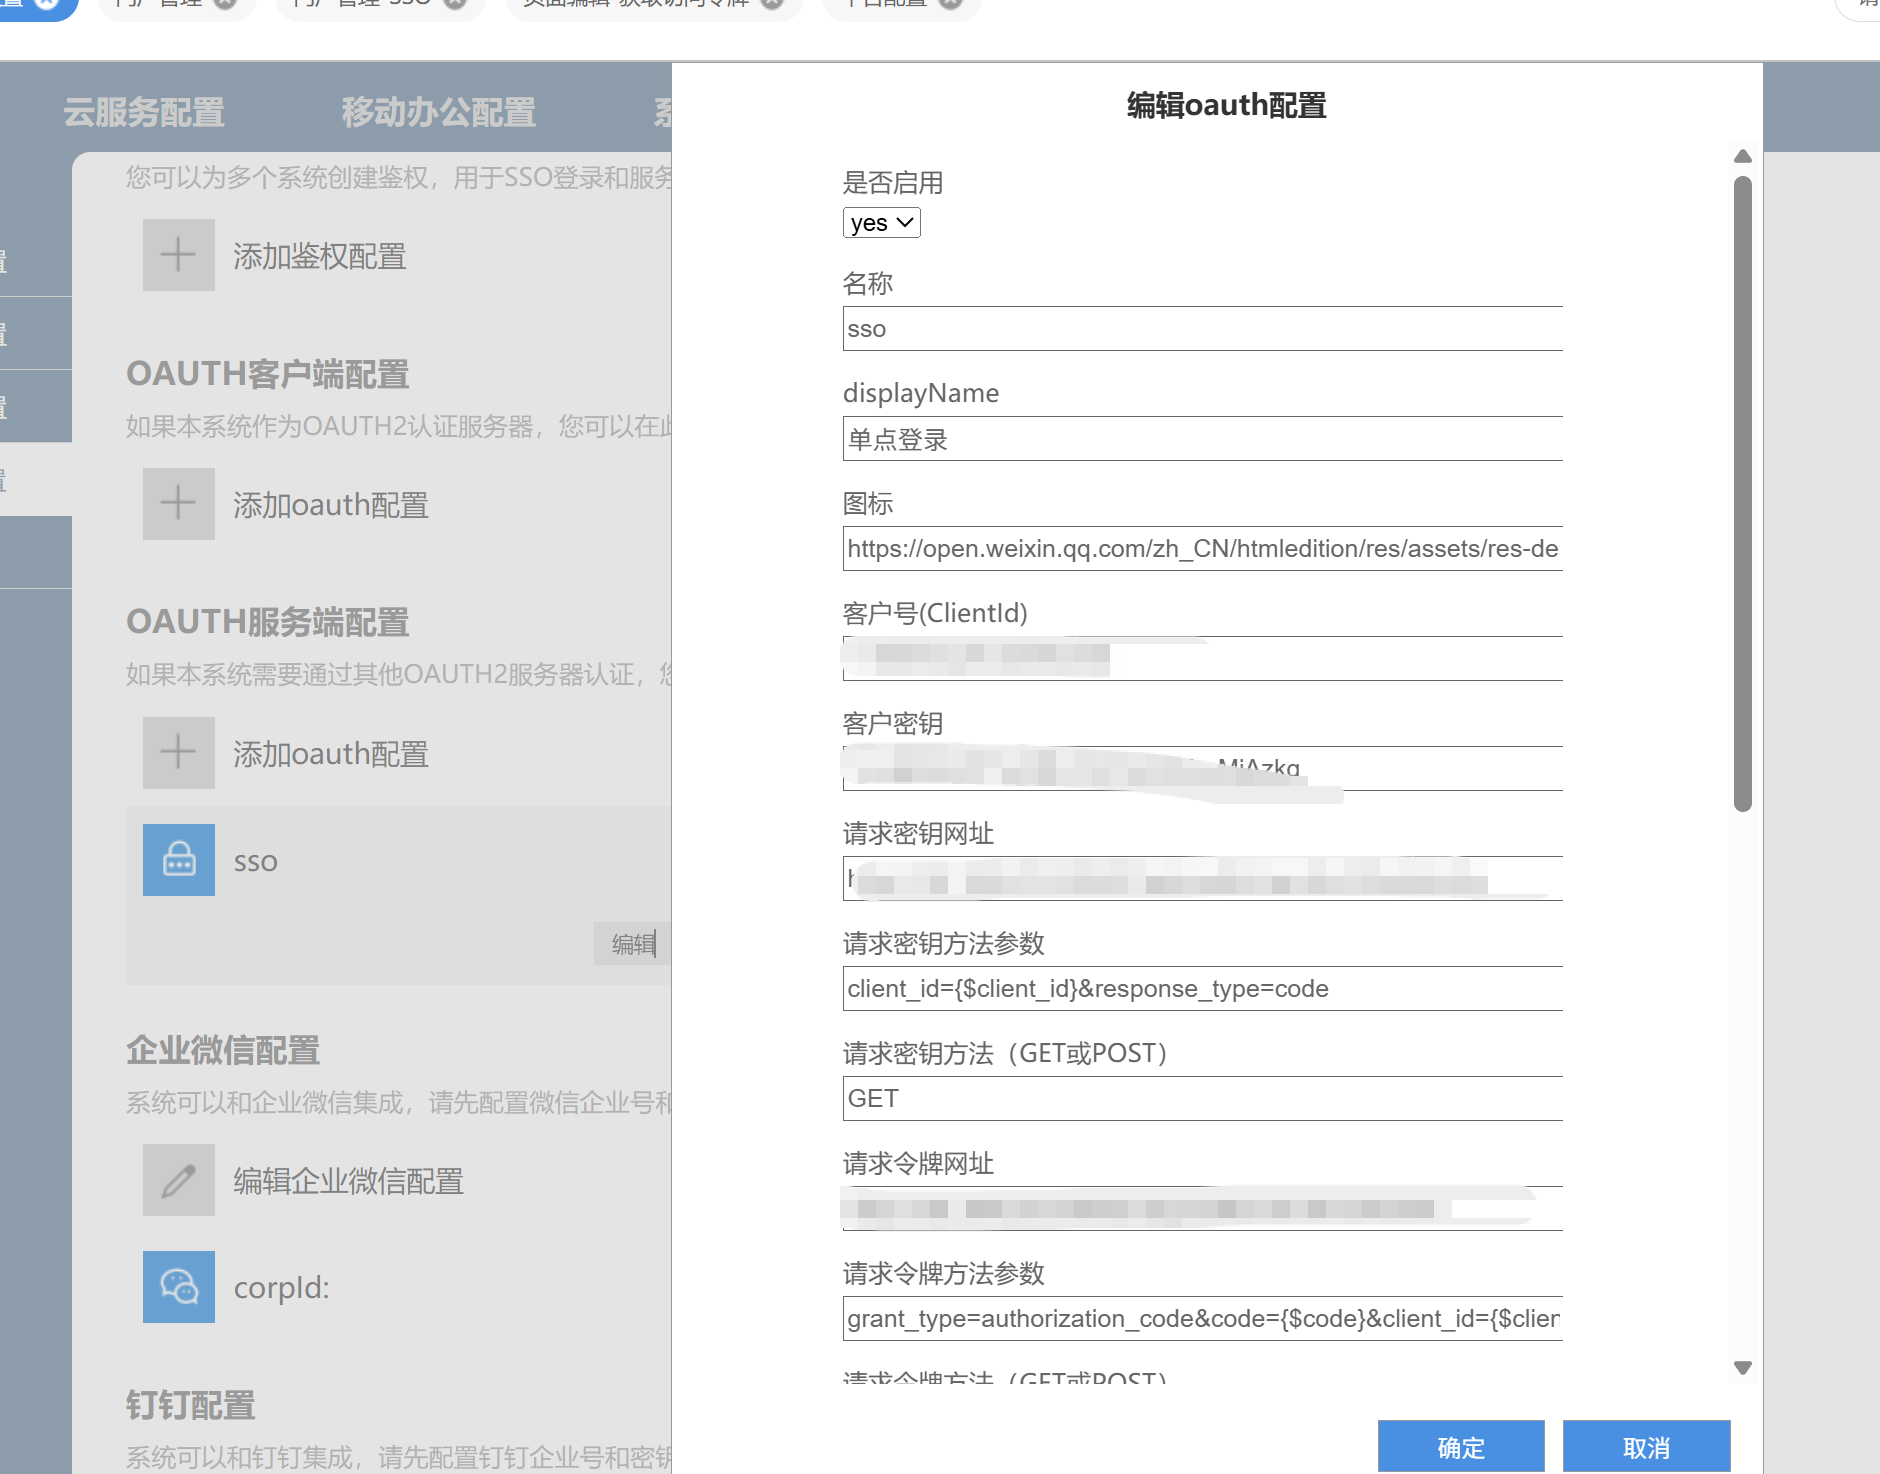This screenshot has height=1474, width=1880.
Task: Click the plus icon under OAUTH服务端配置
Action: point(178,752)
